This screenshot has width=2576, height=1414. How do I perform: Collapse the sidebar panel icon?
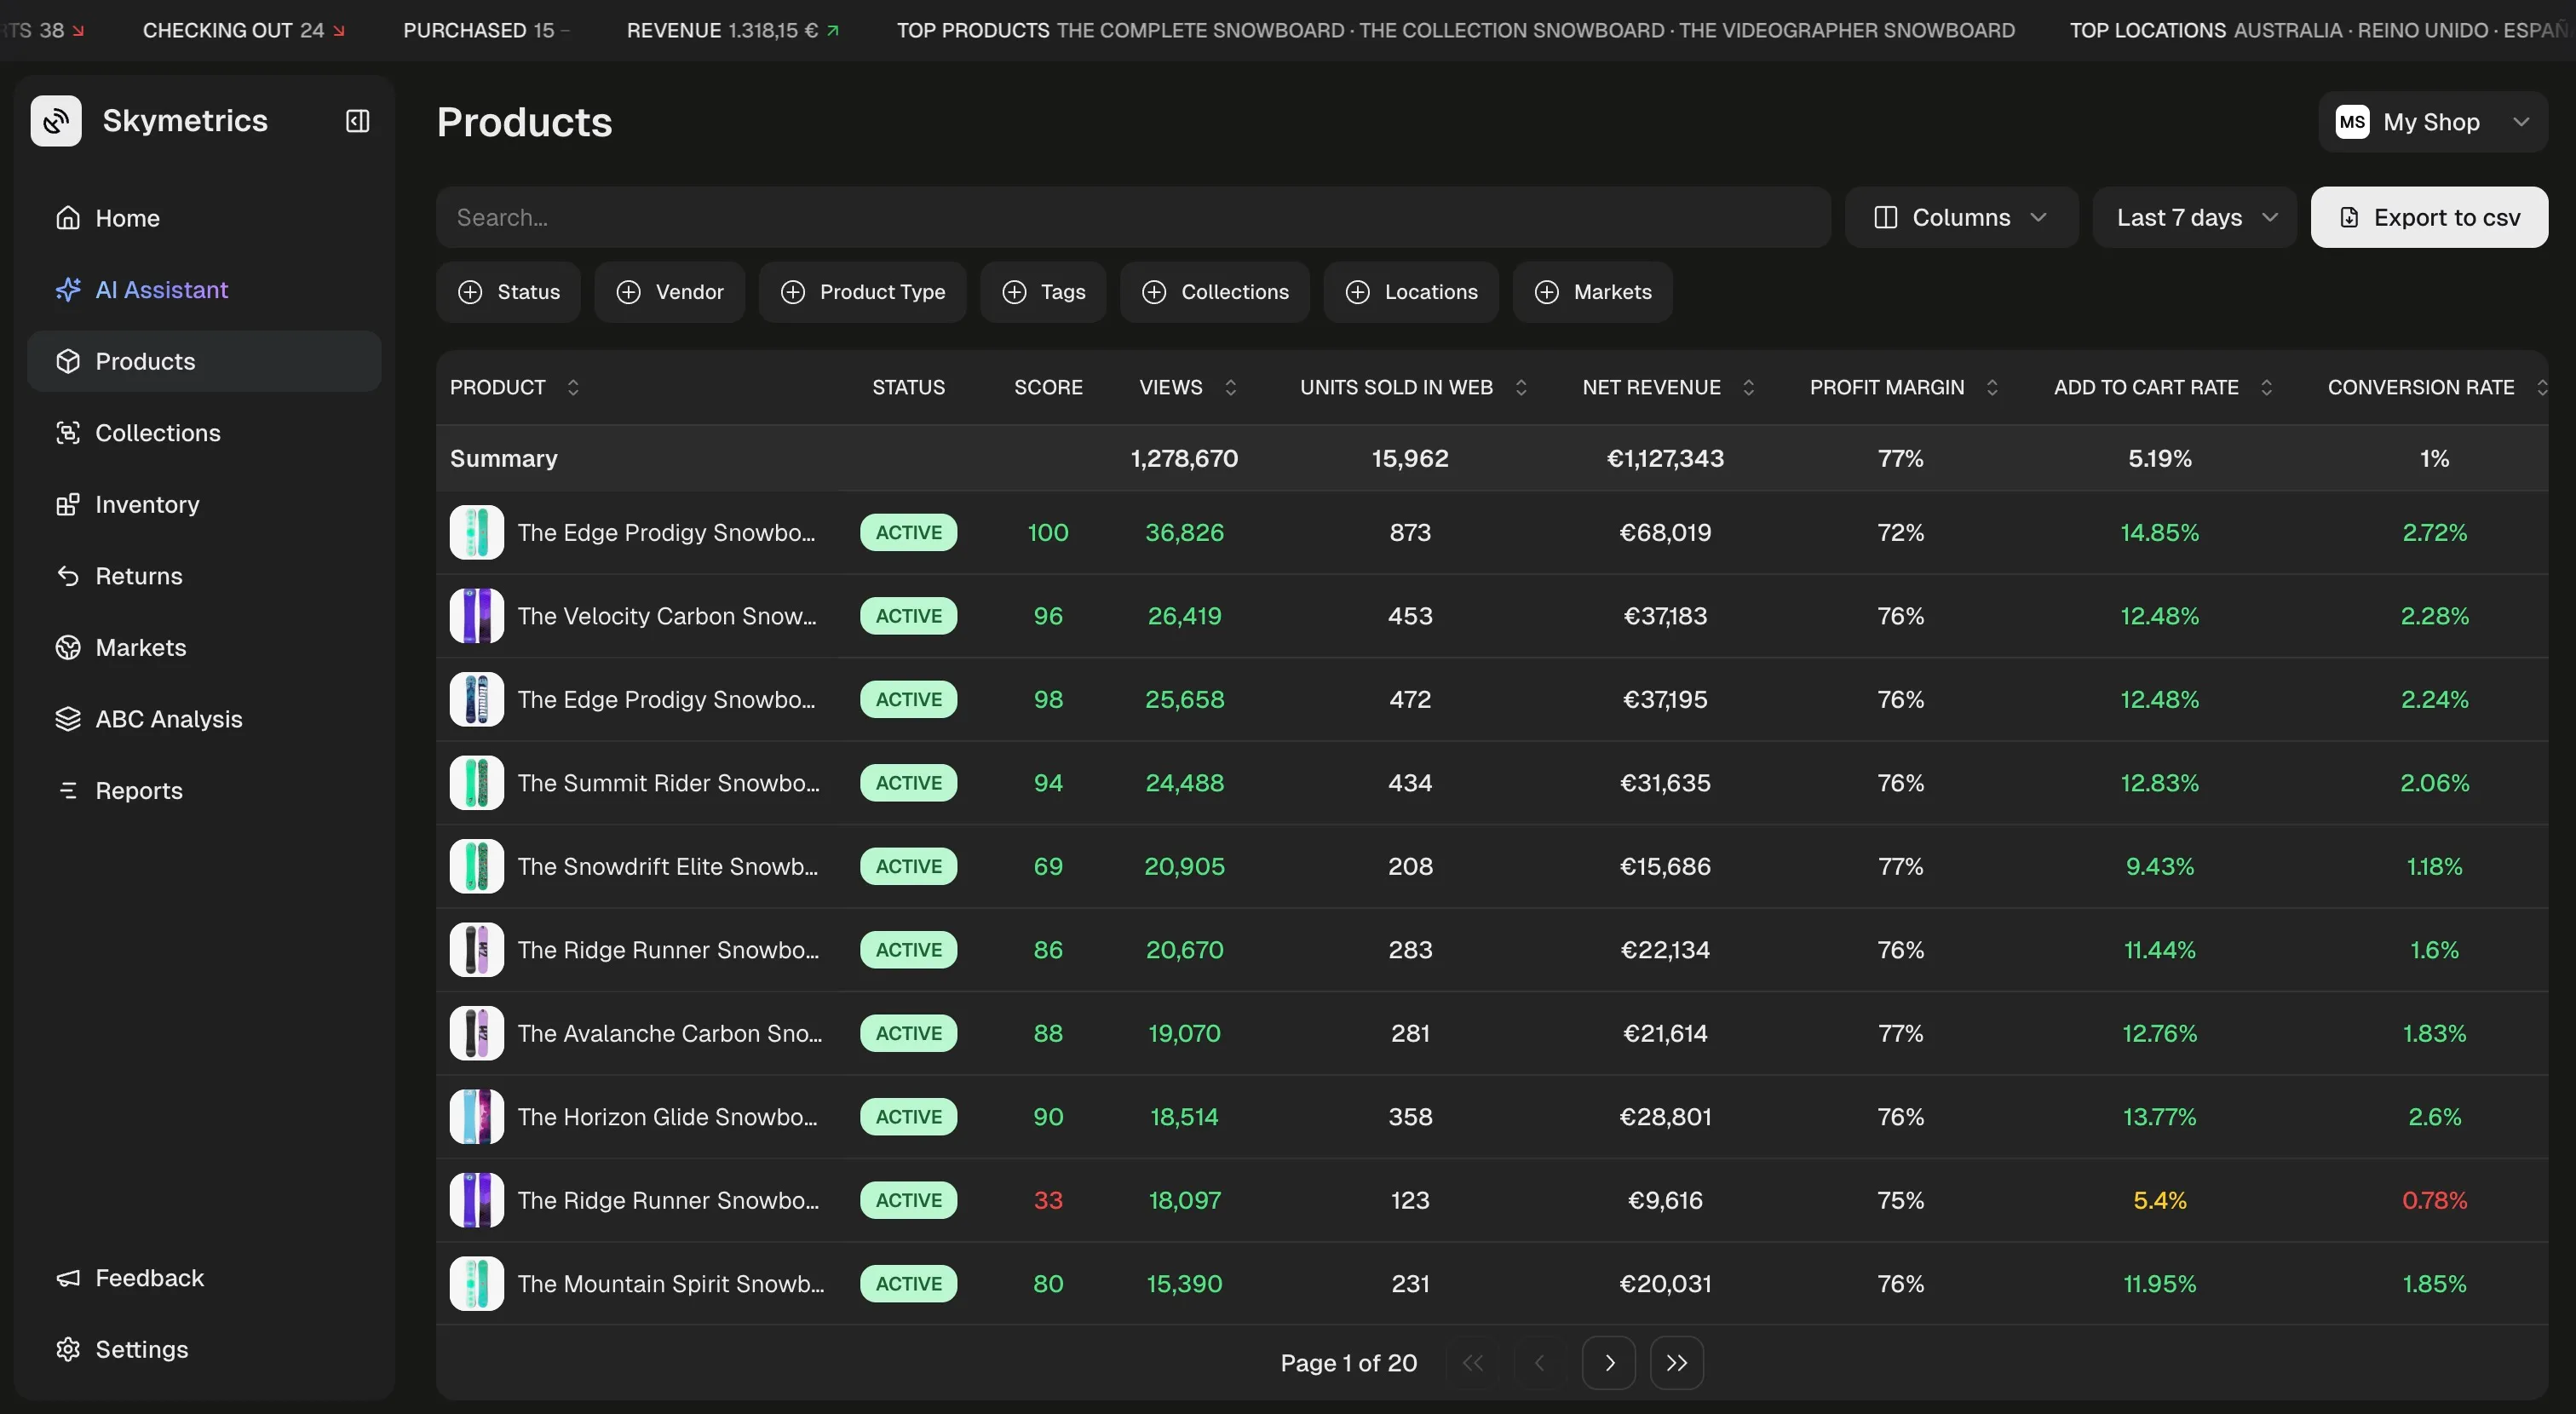coord(357,121)
